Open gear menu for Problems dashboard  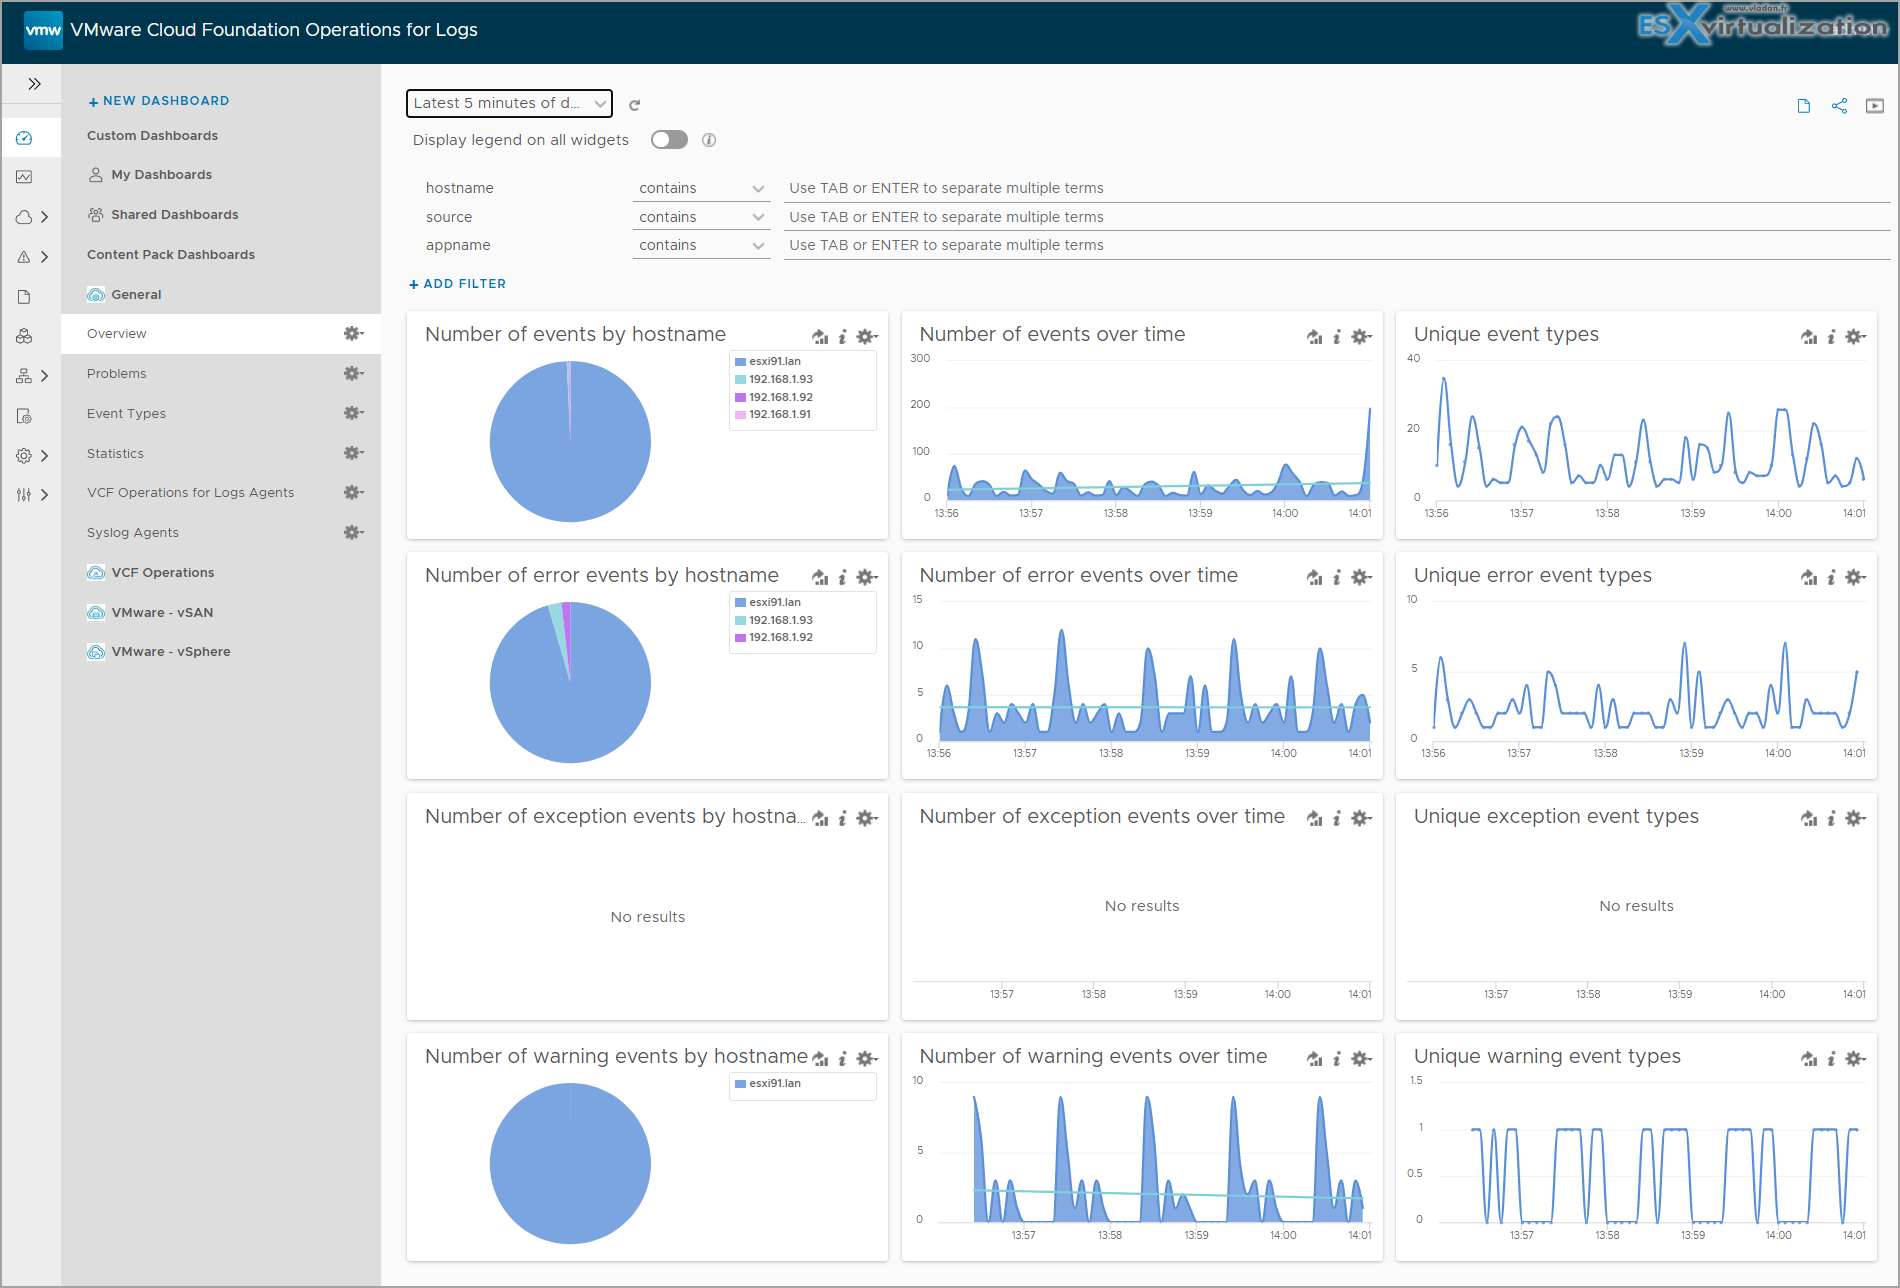click(x=354, y=373)
